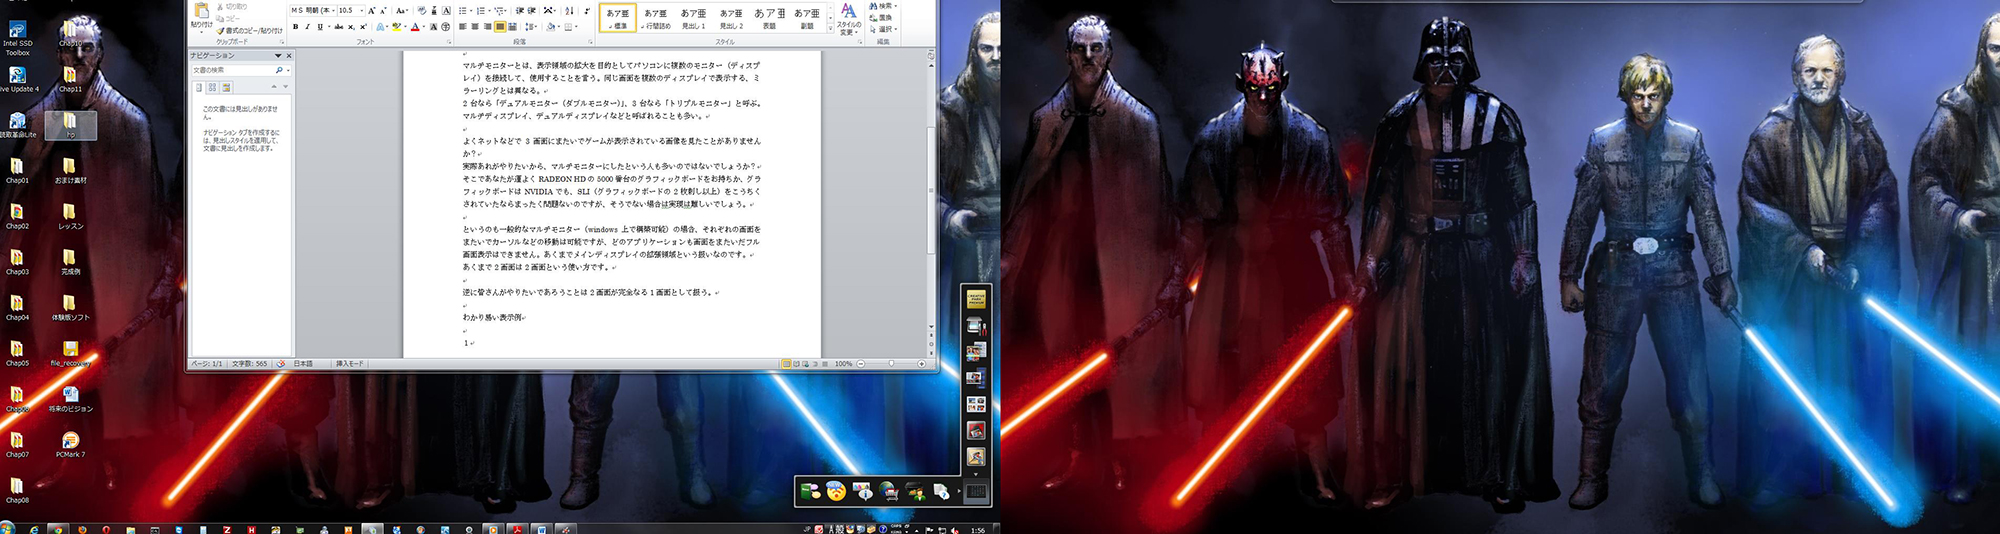Expand the styles gallery more arrow
The width and height of the screenshot is (2000, 534).
(830, 28)
